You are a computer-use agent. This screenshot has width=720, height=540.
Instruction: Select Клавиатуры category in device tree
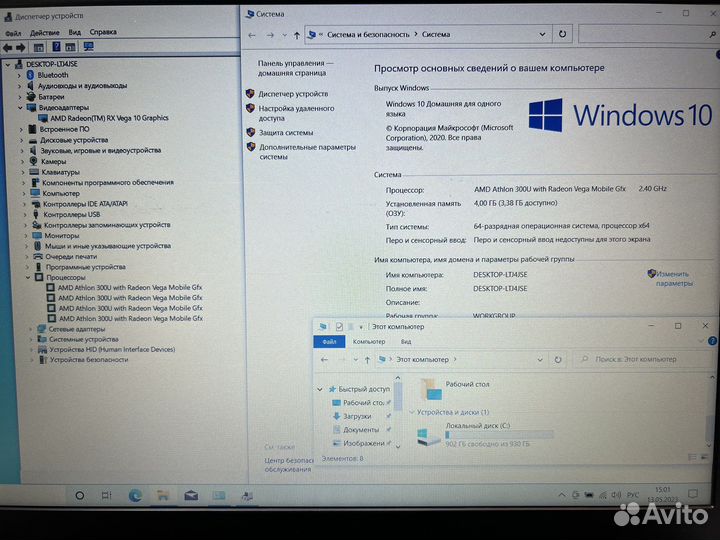60,172
